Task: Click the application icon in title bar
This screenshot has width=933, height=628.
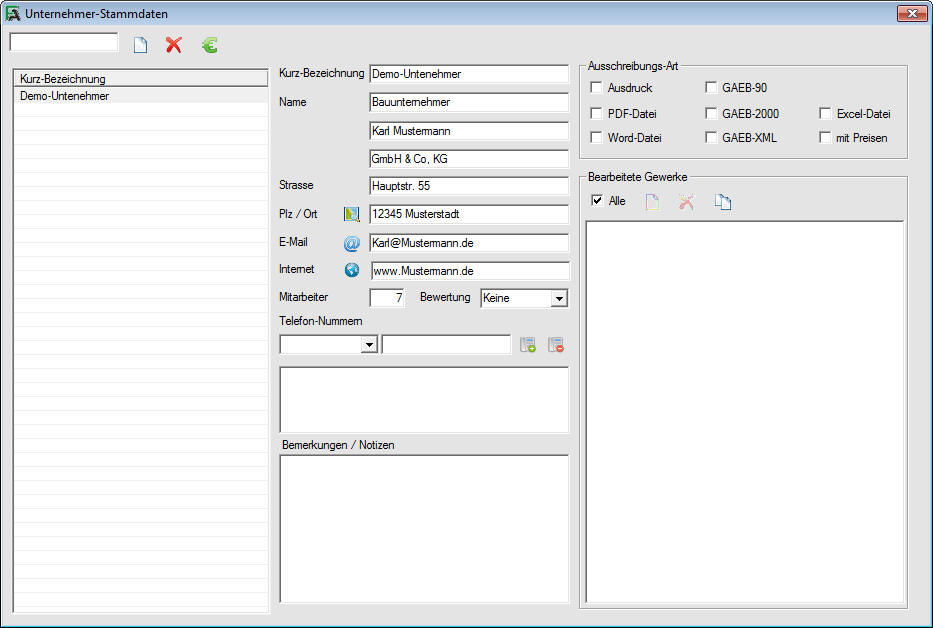Action: [x=12, y=13]
